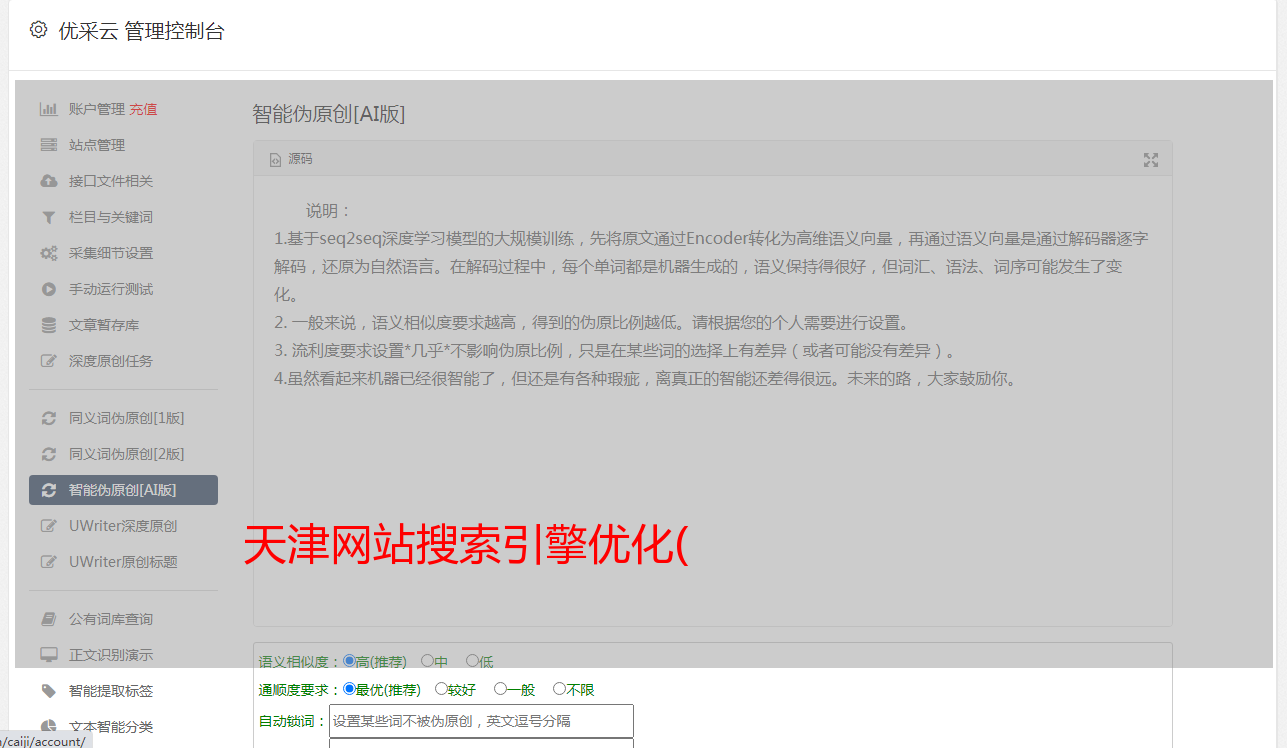Click the red 充值 recharge link
1287x748 pixels.
[x=143, y=109]
